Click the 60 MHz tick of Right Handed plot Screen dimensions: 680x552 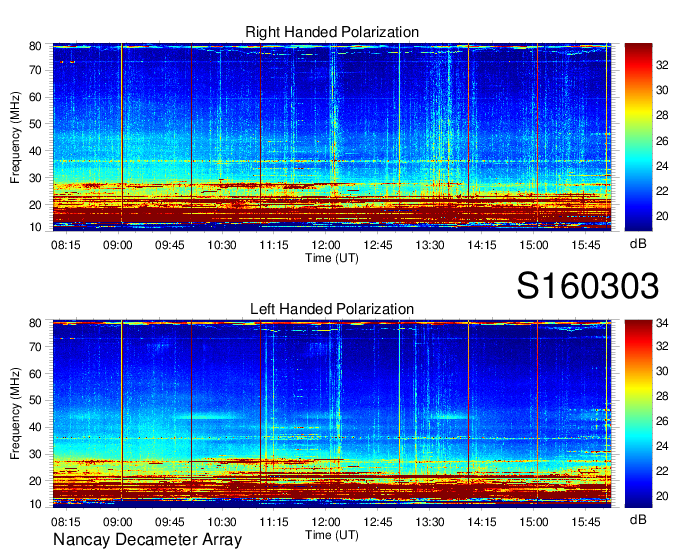[35, 97]
